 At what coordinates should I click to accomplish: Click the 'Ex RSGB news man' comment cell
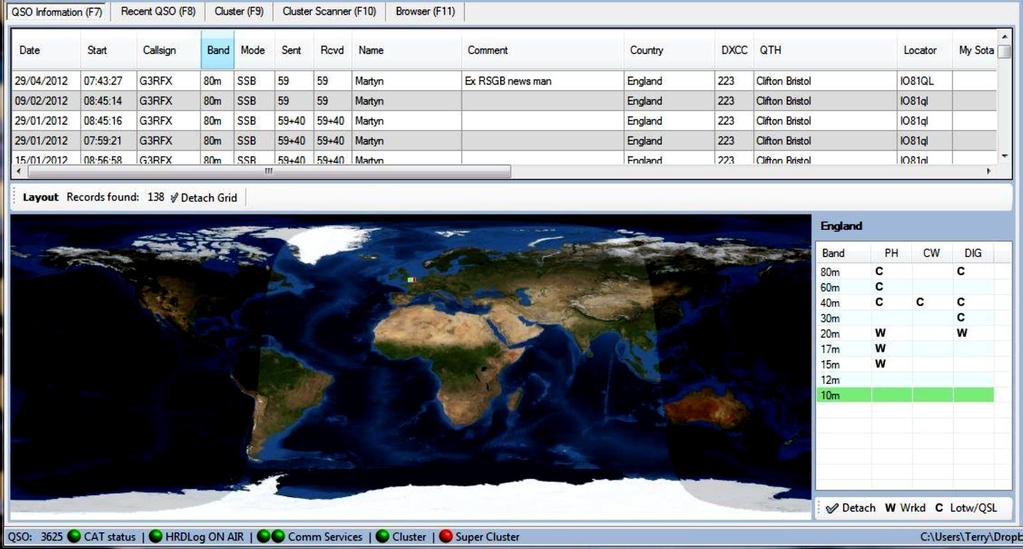tap(542, 81)
